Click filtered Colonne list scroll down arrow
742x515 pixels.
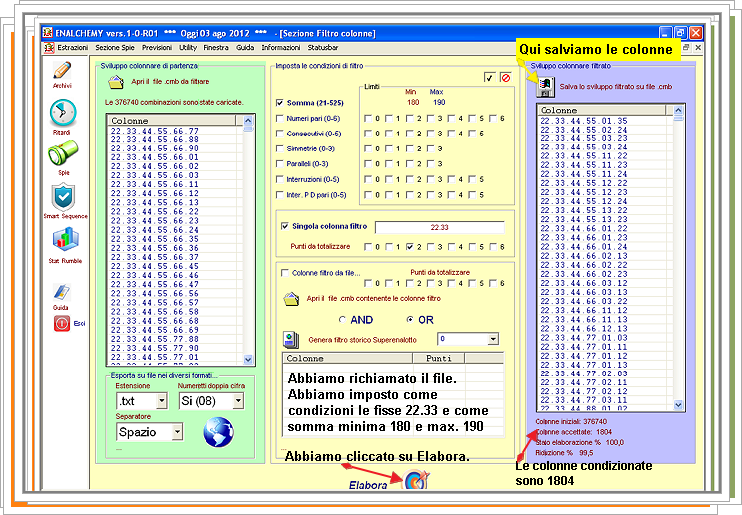click(x=678, y=405)
